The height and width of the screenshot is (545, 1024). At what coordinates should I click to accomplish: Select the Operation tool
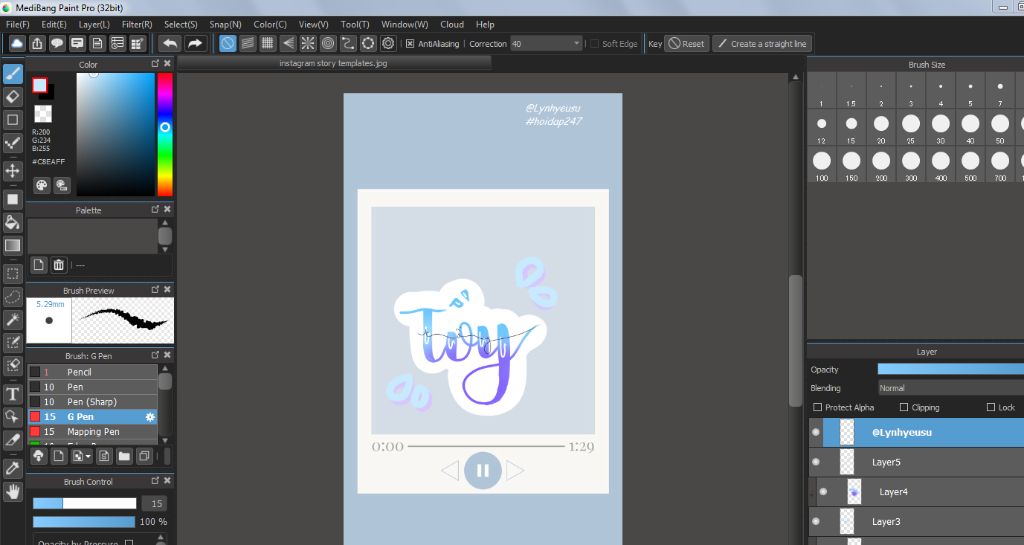point(12,416)
